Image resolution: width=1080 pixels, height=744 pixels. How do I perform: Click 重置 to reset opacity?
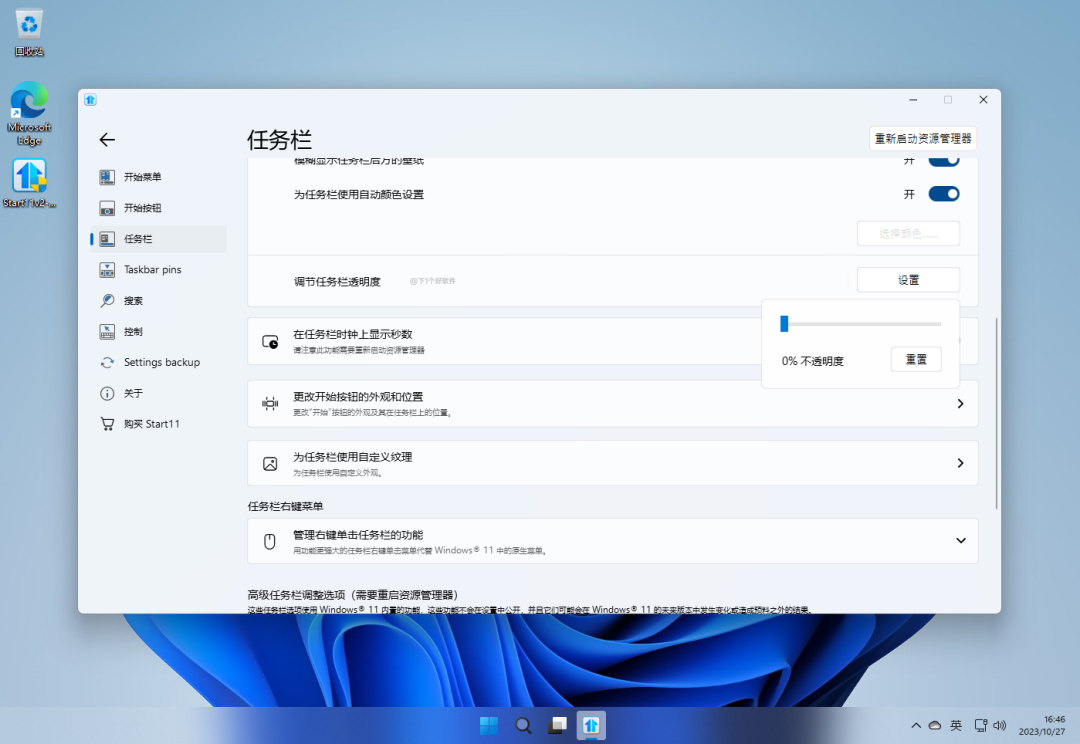[x=916, y=359]
